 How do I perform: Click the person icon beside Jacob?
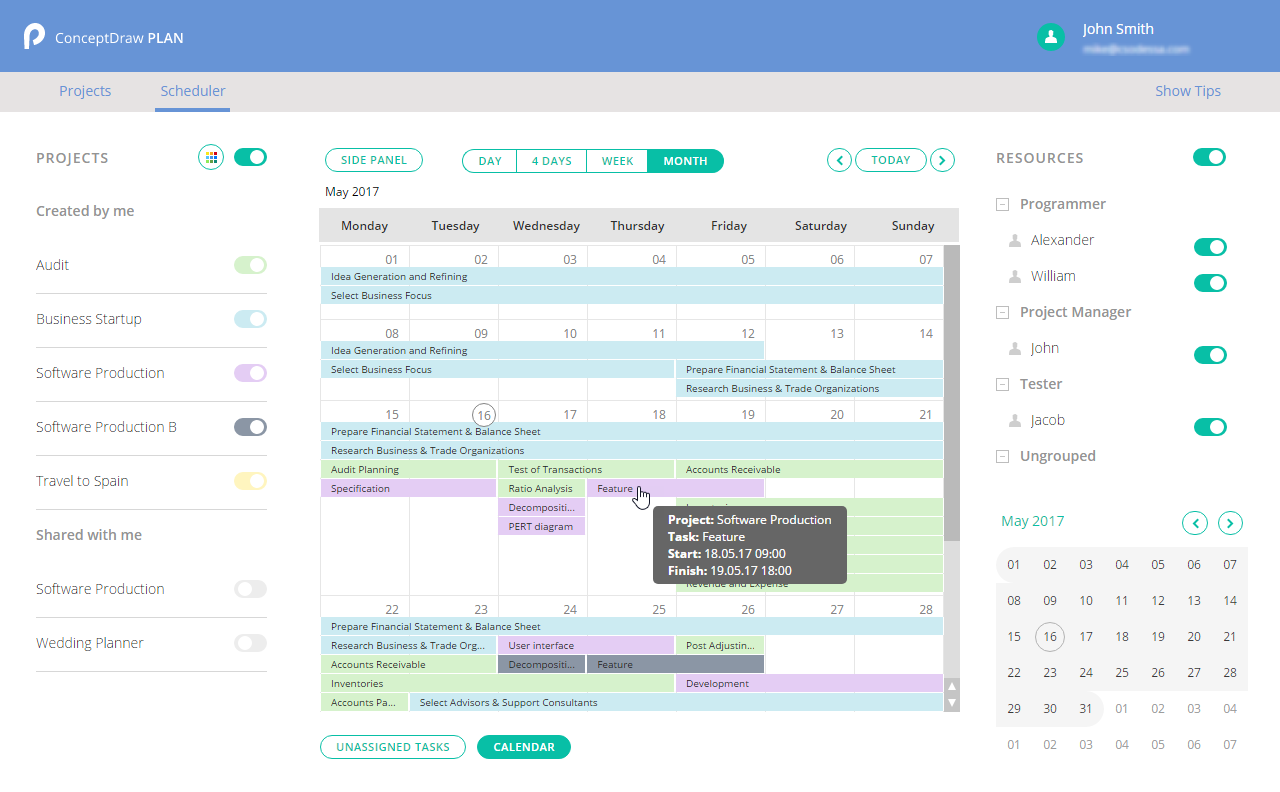point(1015,420)
